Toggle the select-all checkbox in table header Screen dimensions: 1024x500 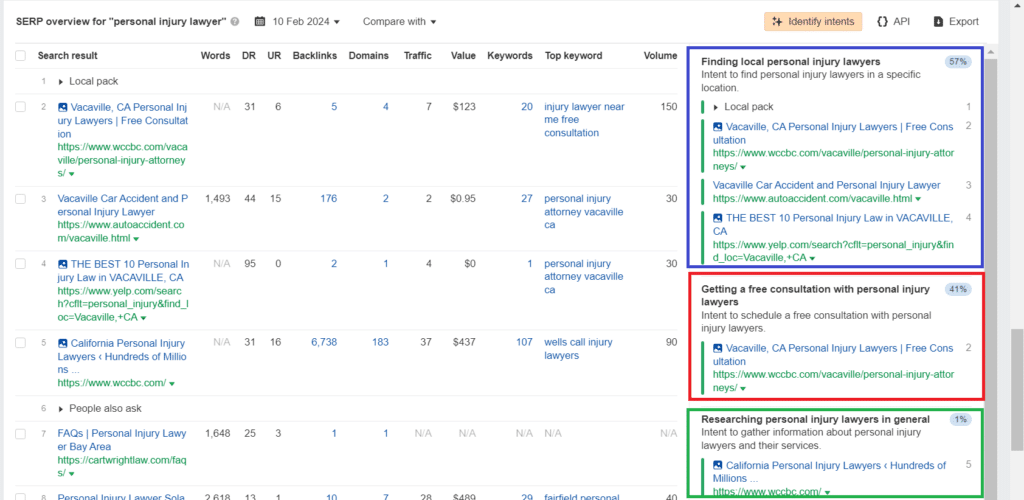(20, 55)
